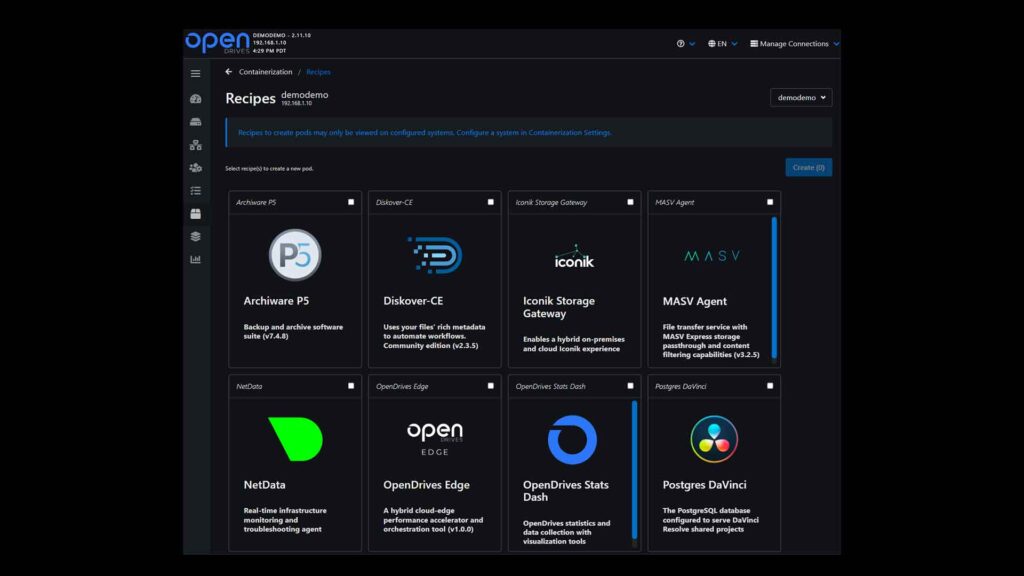
Task: Expand the EN language chevron
Action: (x=734, y=44)
